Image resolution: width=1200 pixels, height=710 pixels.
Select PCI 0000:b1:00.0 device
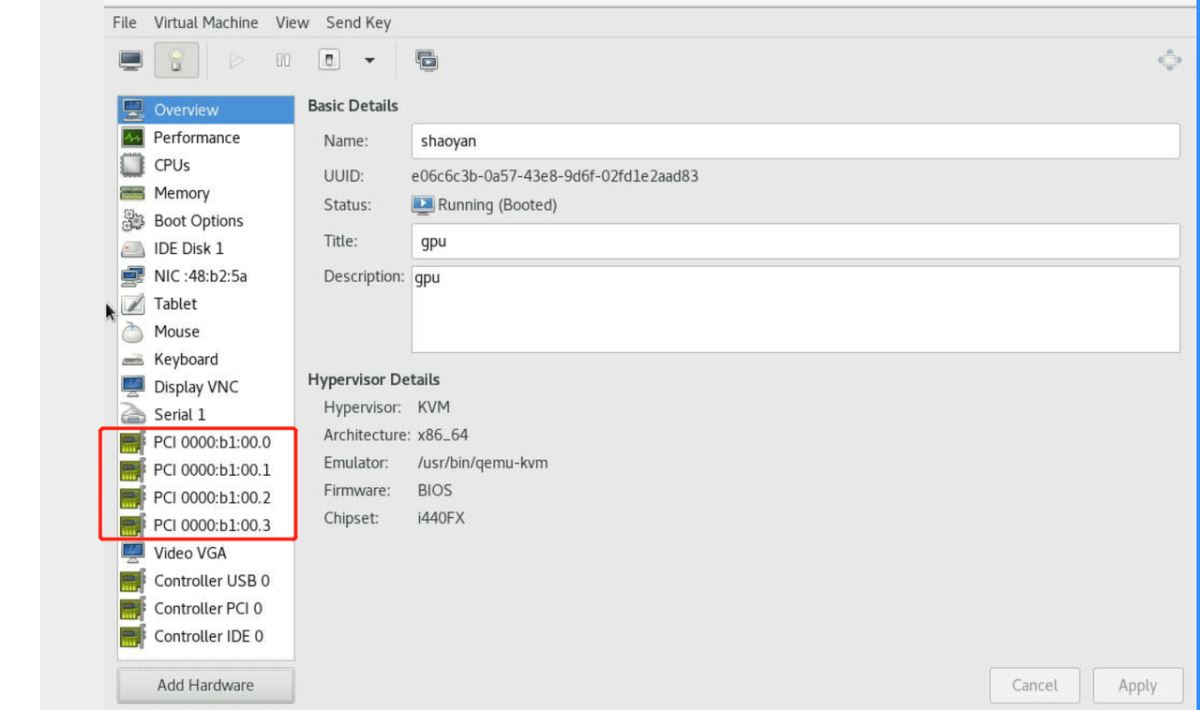(211, 441)
